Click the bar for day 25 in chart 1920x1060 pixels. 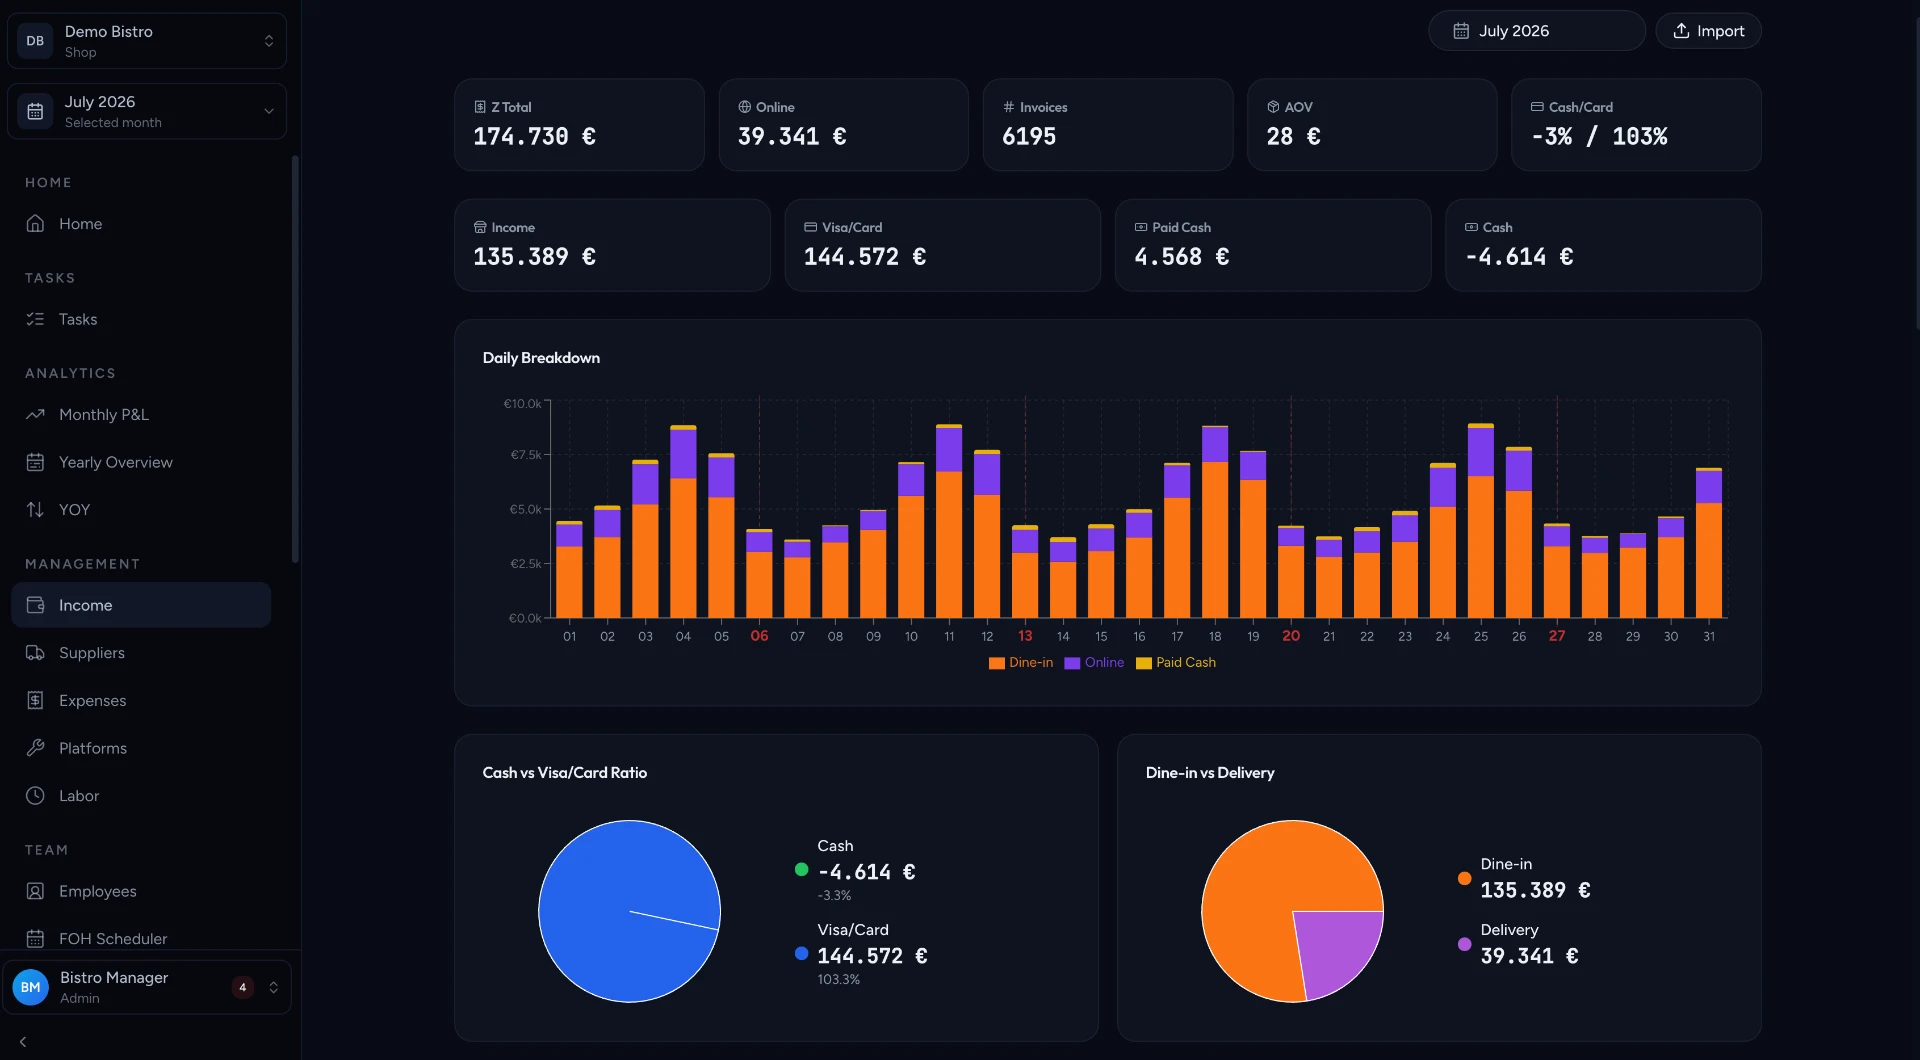coord(1481,521)
